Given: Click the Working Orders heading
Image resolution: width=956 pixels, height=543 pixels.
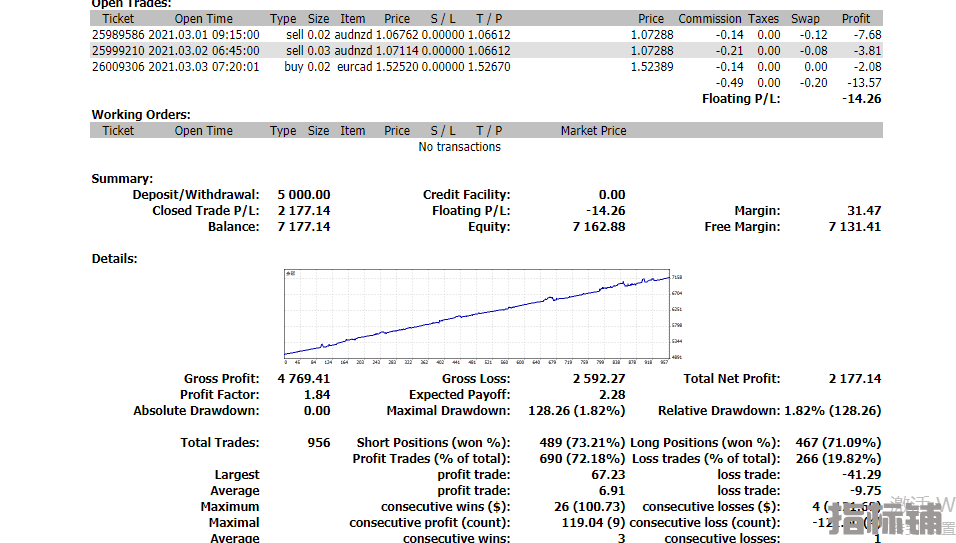Looking at the screenshot, I should click(x=141, y=115).
